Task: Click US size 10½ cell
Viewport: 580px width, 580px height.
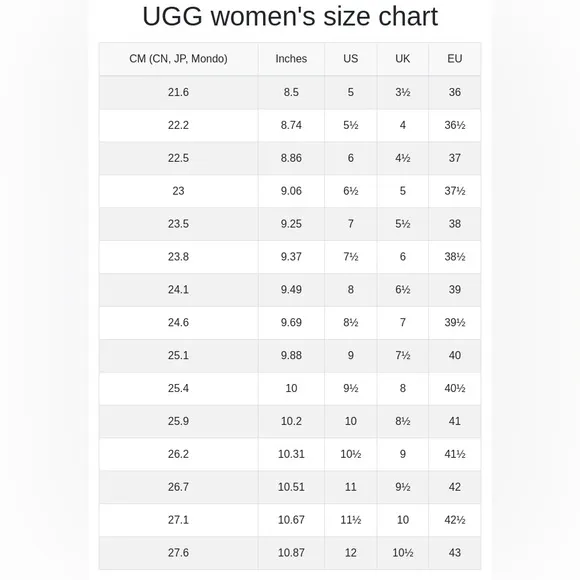Action: point(351,454)
